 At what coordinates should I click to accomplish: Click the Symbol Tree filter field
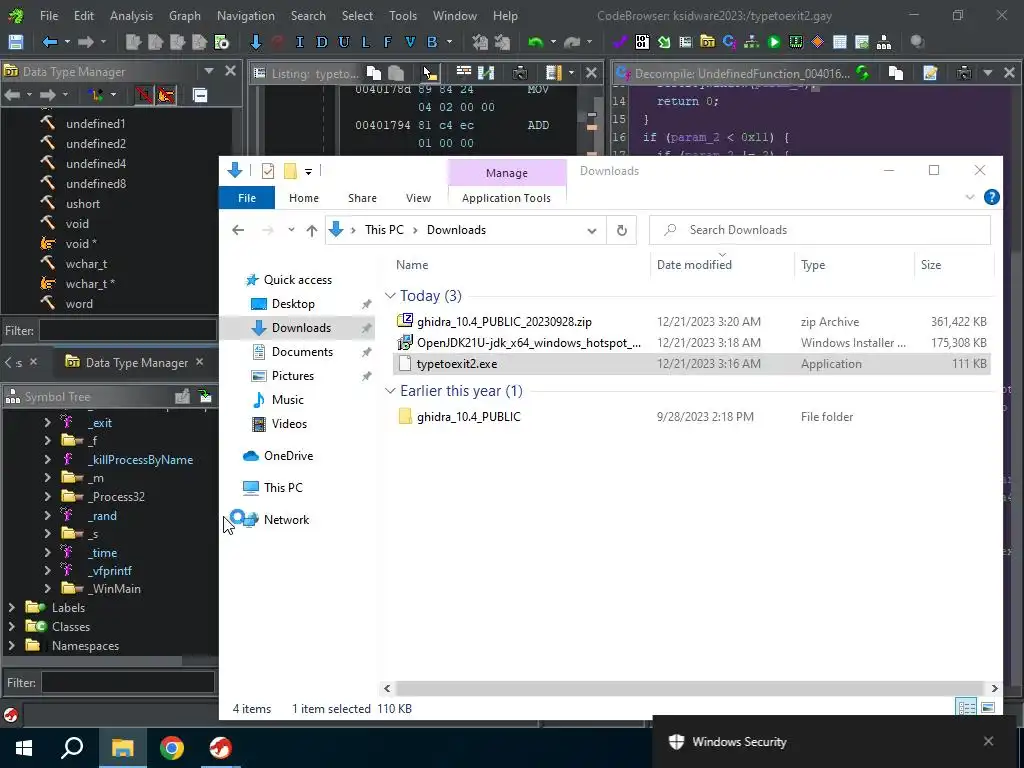[x=128, y=682]
